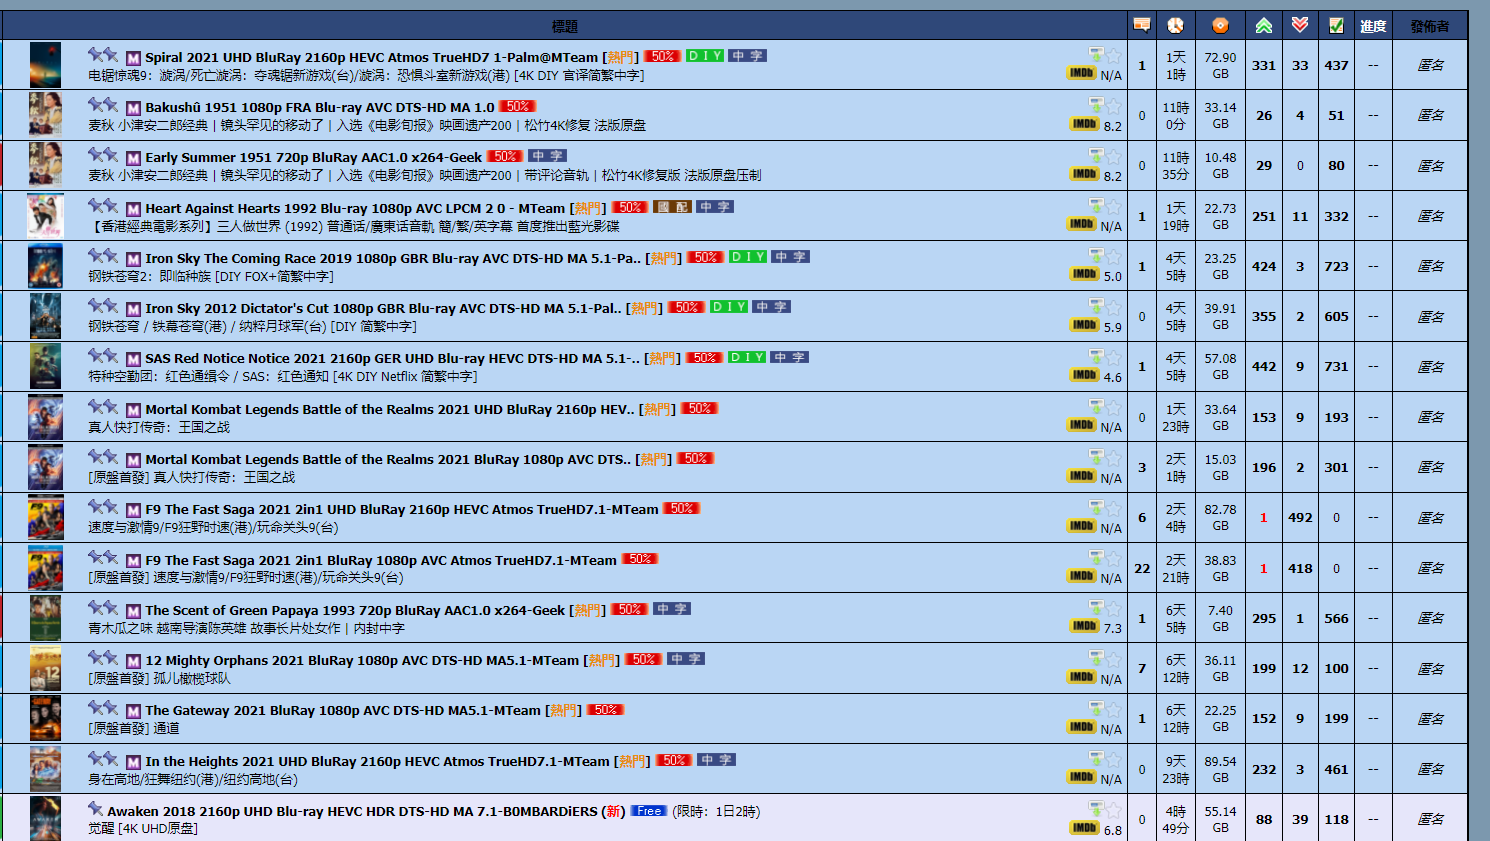View the 331 seeders for Spiral 2021
Image resolution: width=1490 pixels, height=841 pixels.
point(1264,66)
